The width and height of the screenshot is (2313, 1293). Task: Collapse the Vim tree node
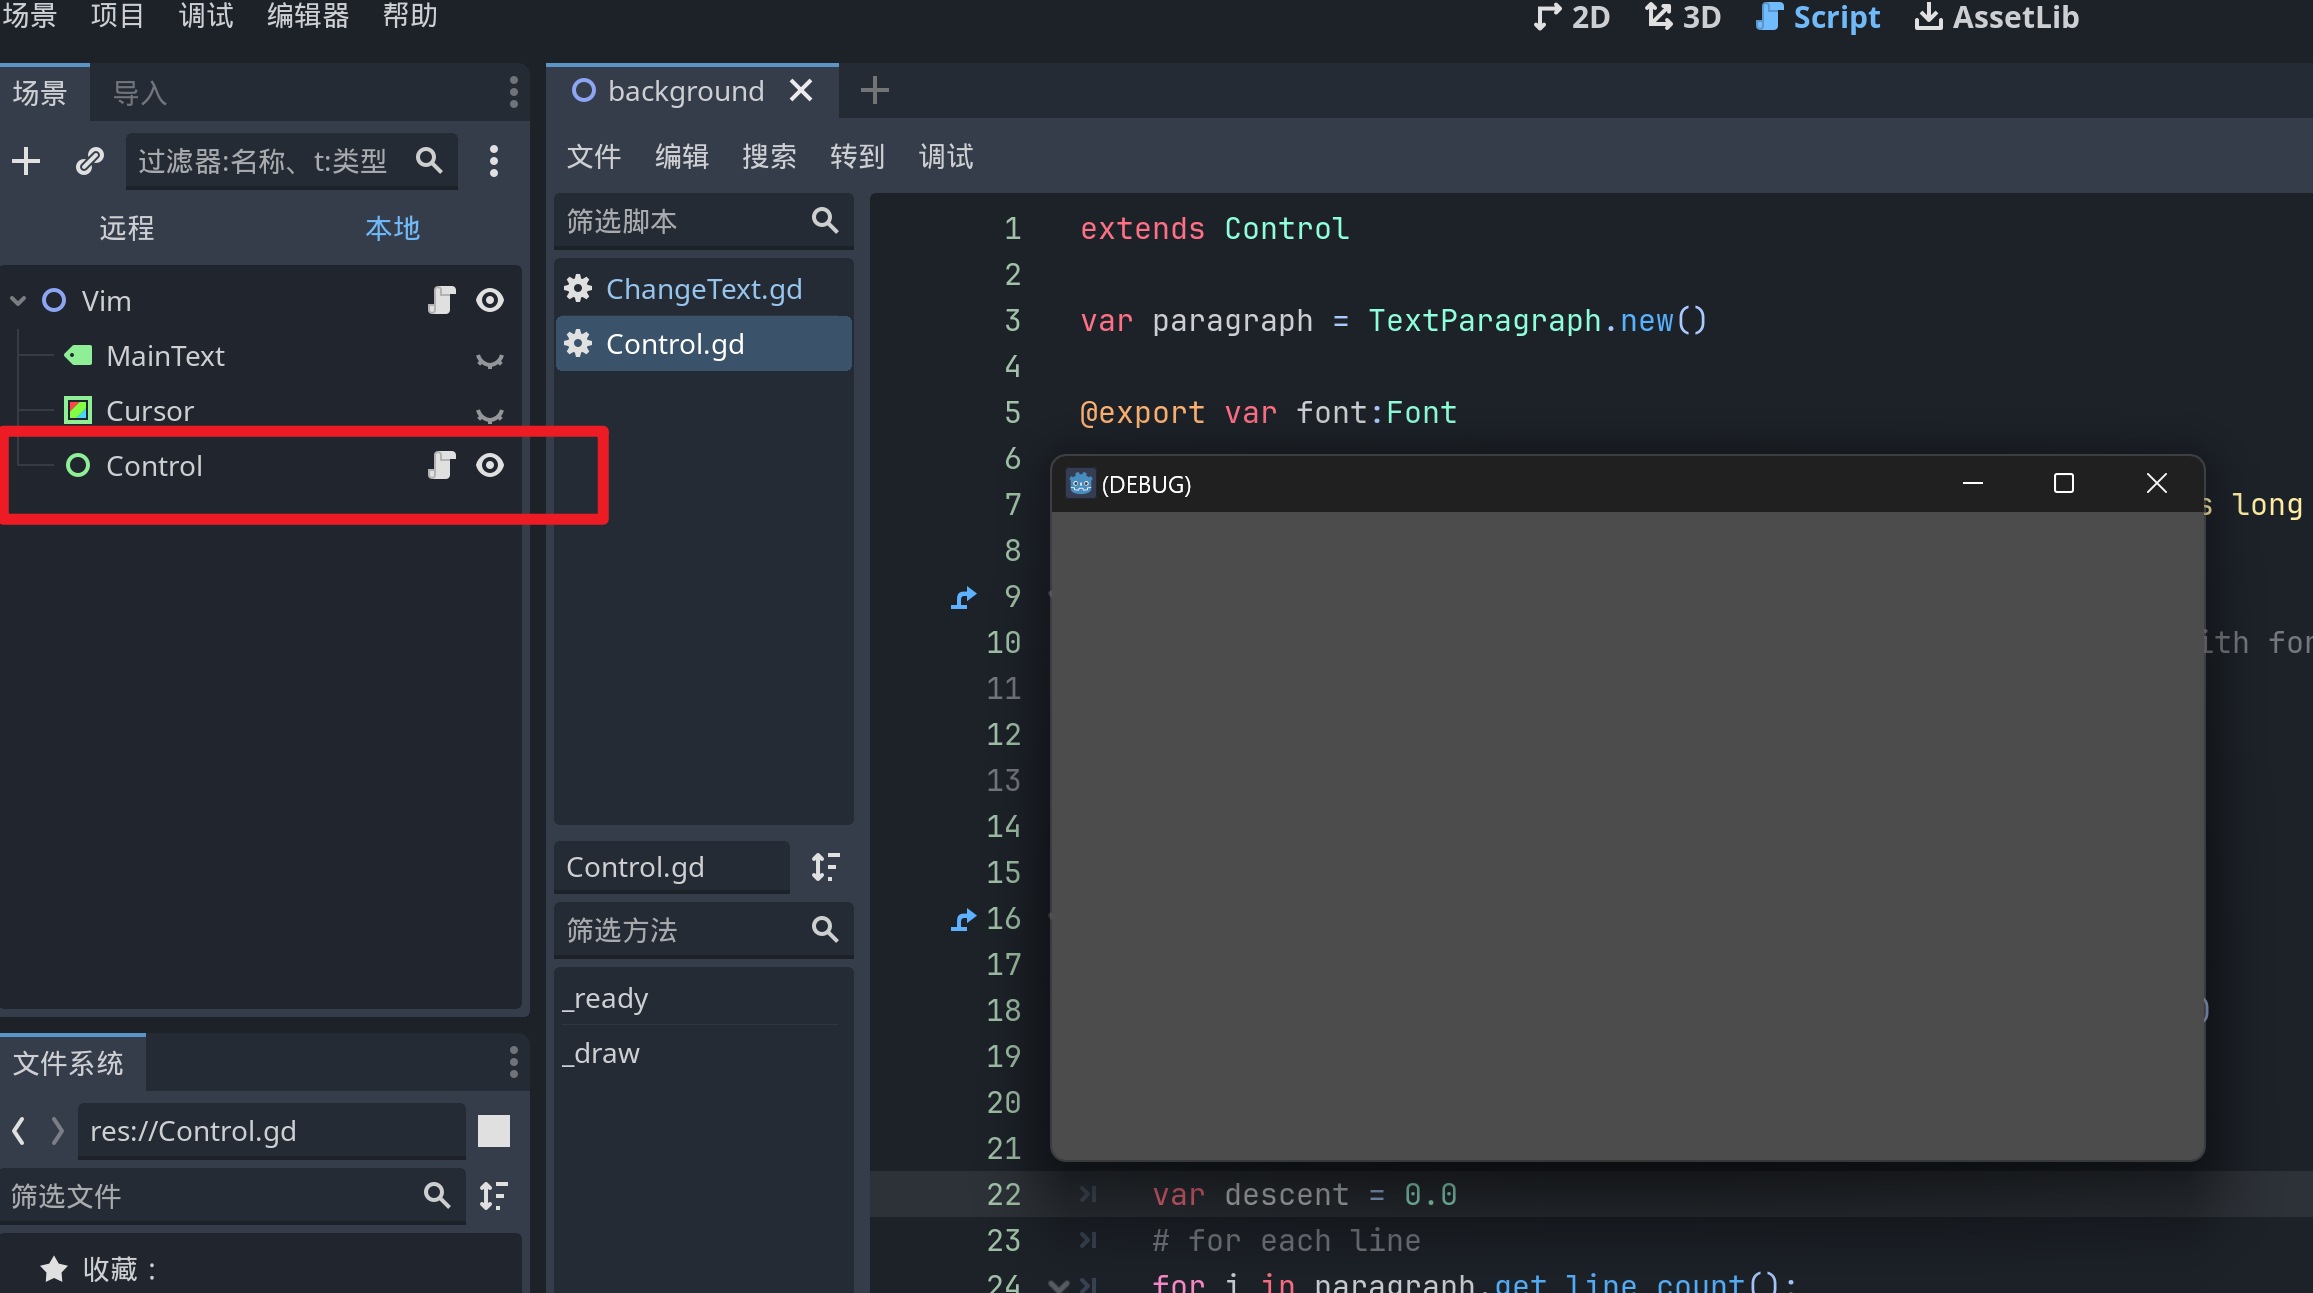coord(18,300)
